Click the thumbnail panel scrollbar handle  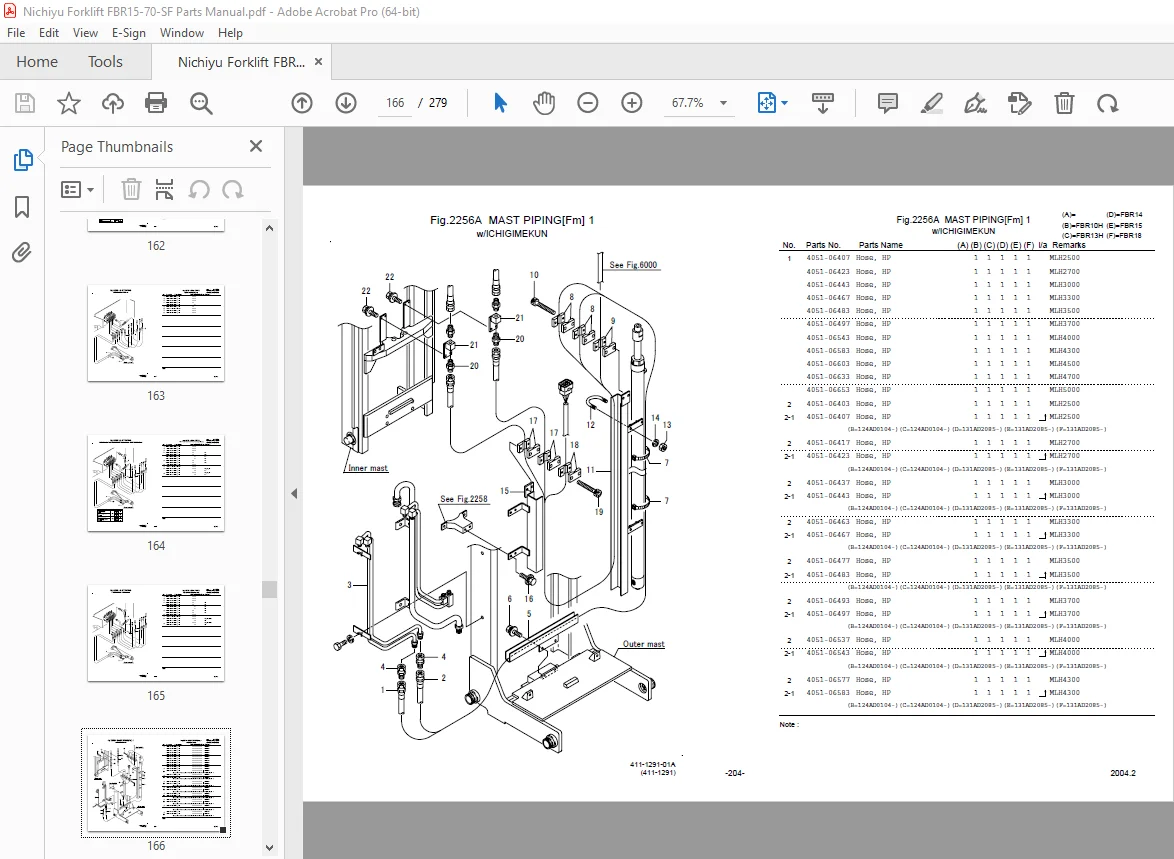point(270,589)
